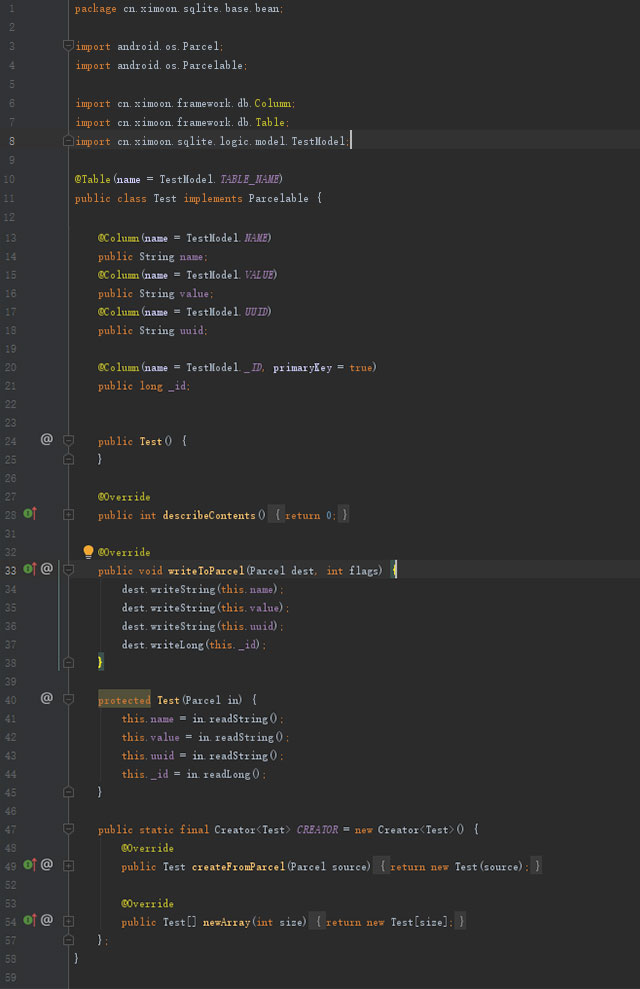
Task: Click the method name 'createFromParcel'
Action: (238, 867)
